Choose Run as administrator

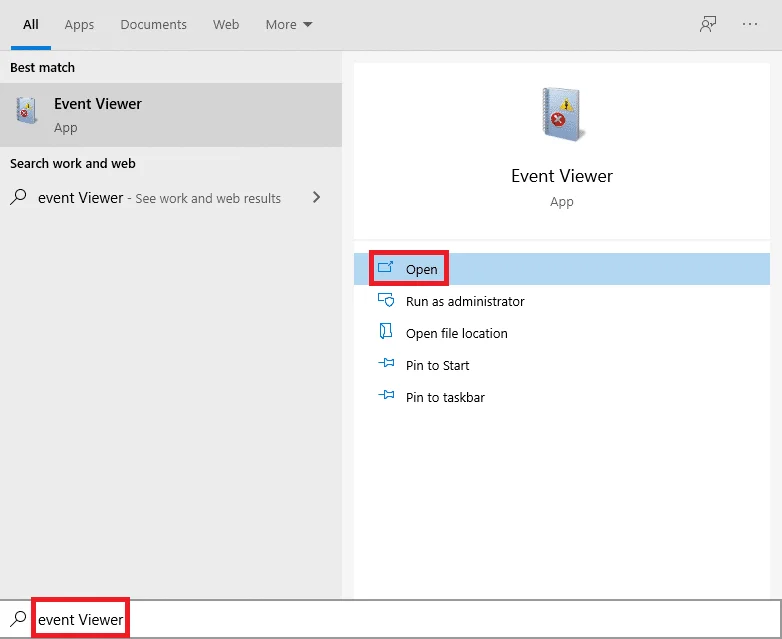pyautogui.click(x=562, y=301)
